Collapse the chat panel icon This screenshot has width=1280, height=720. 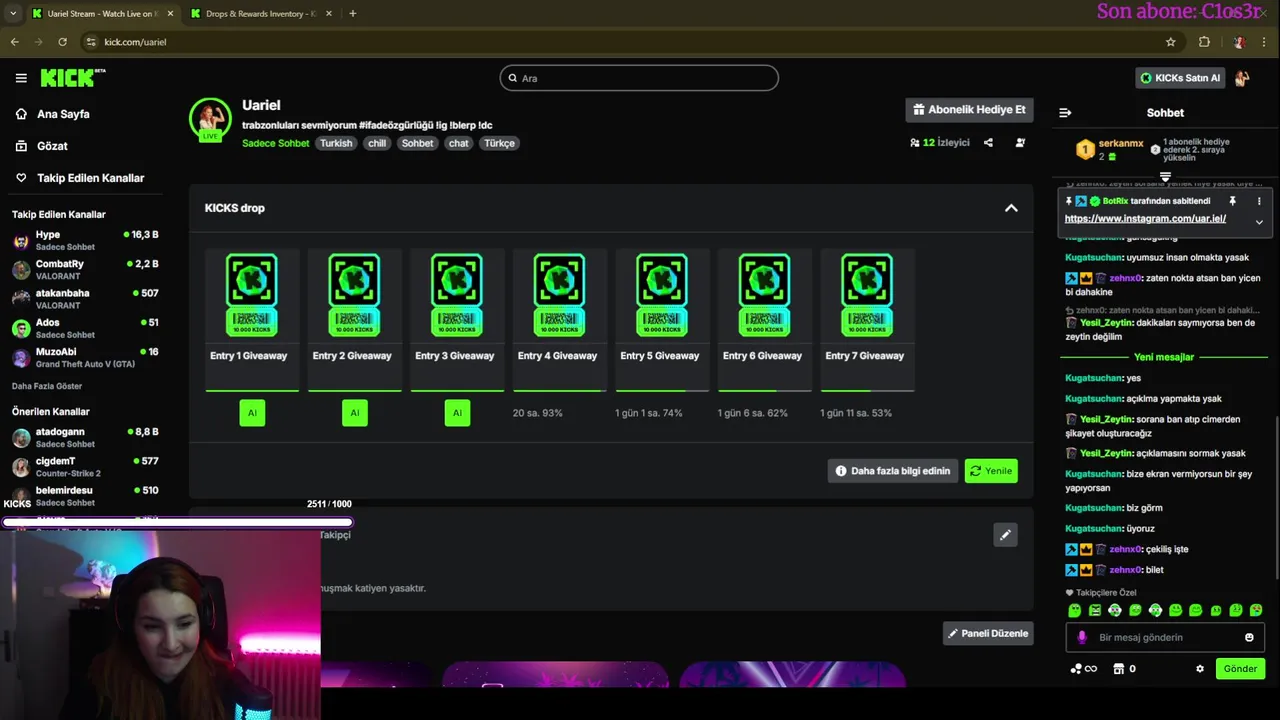(x=1065, y=113)
